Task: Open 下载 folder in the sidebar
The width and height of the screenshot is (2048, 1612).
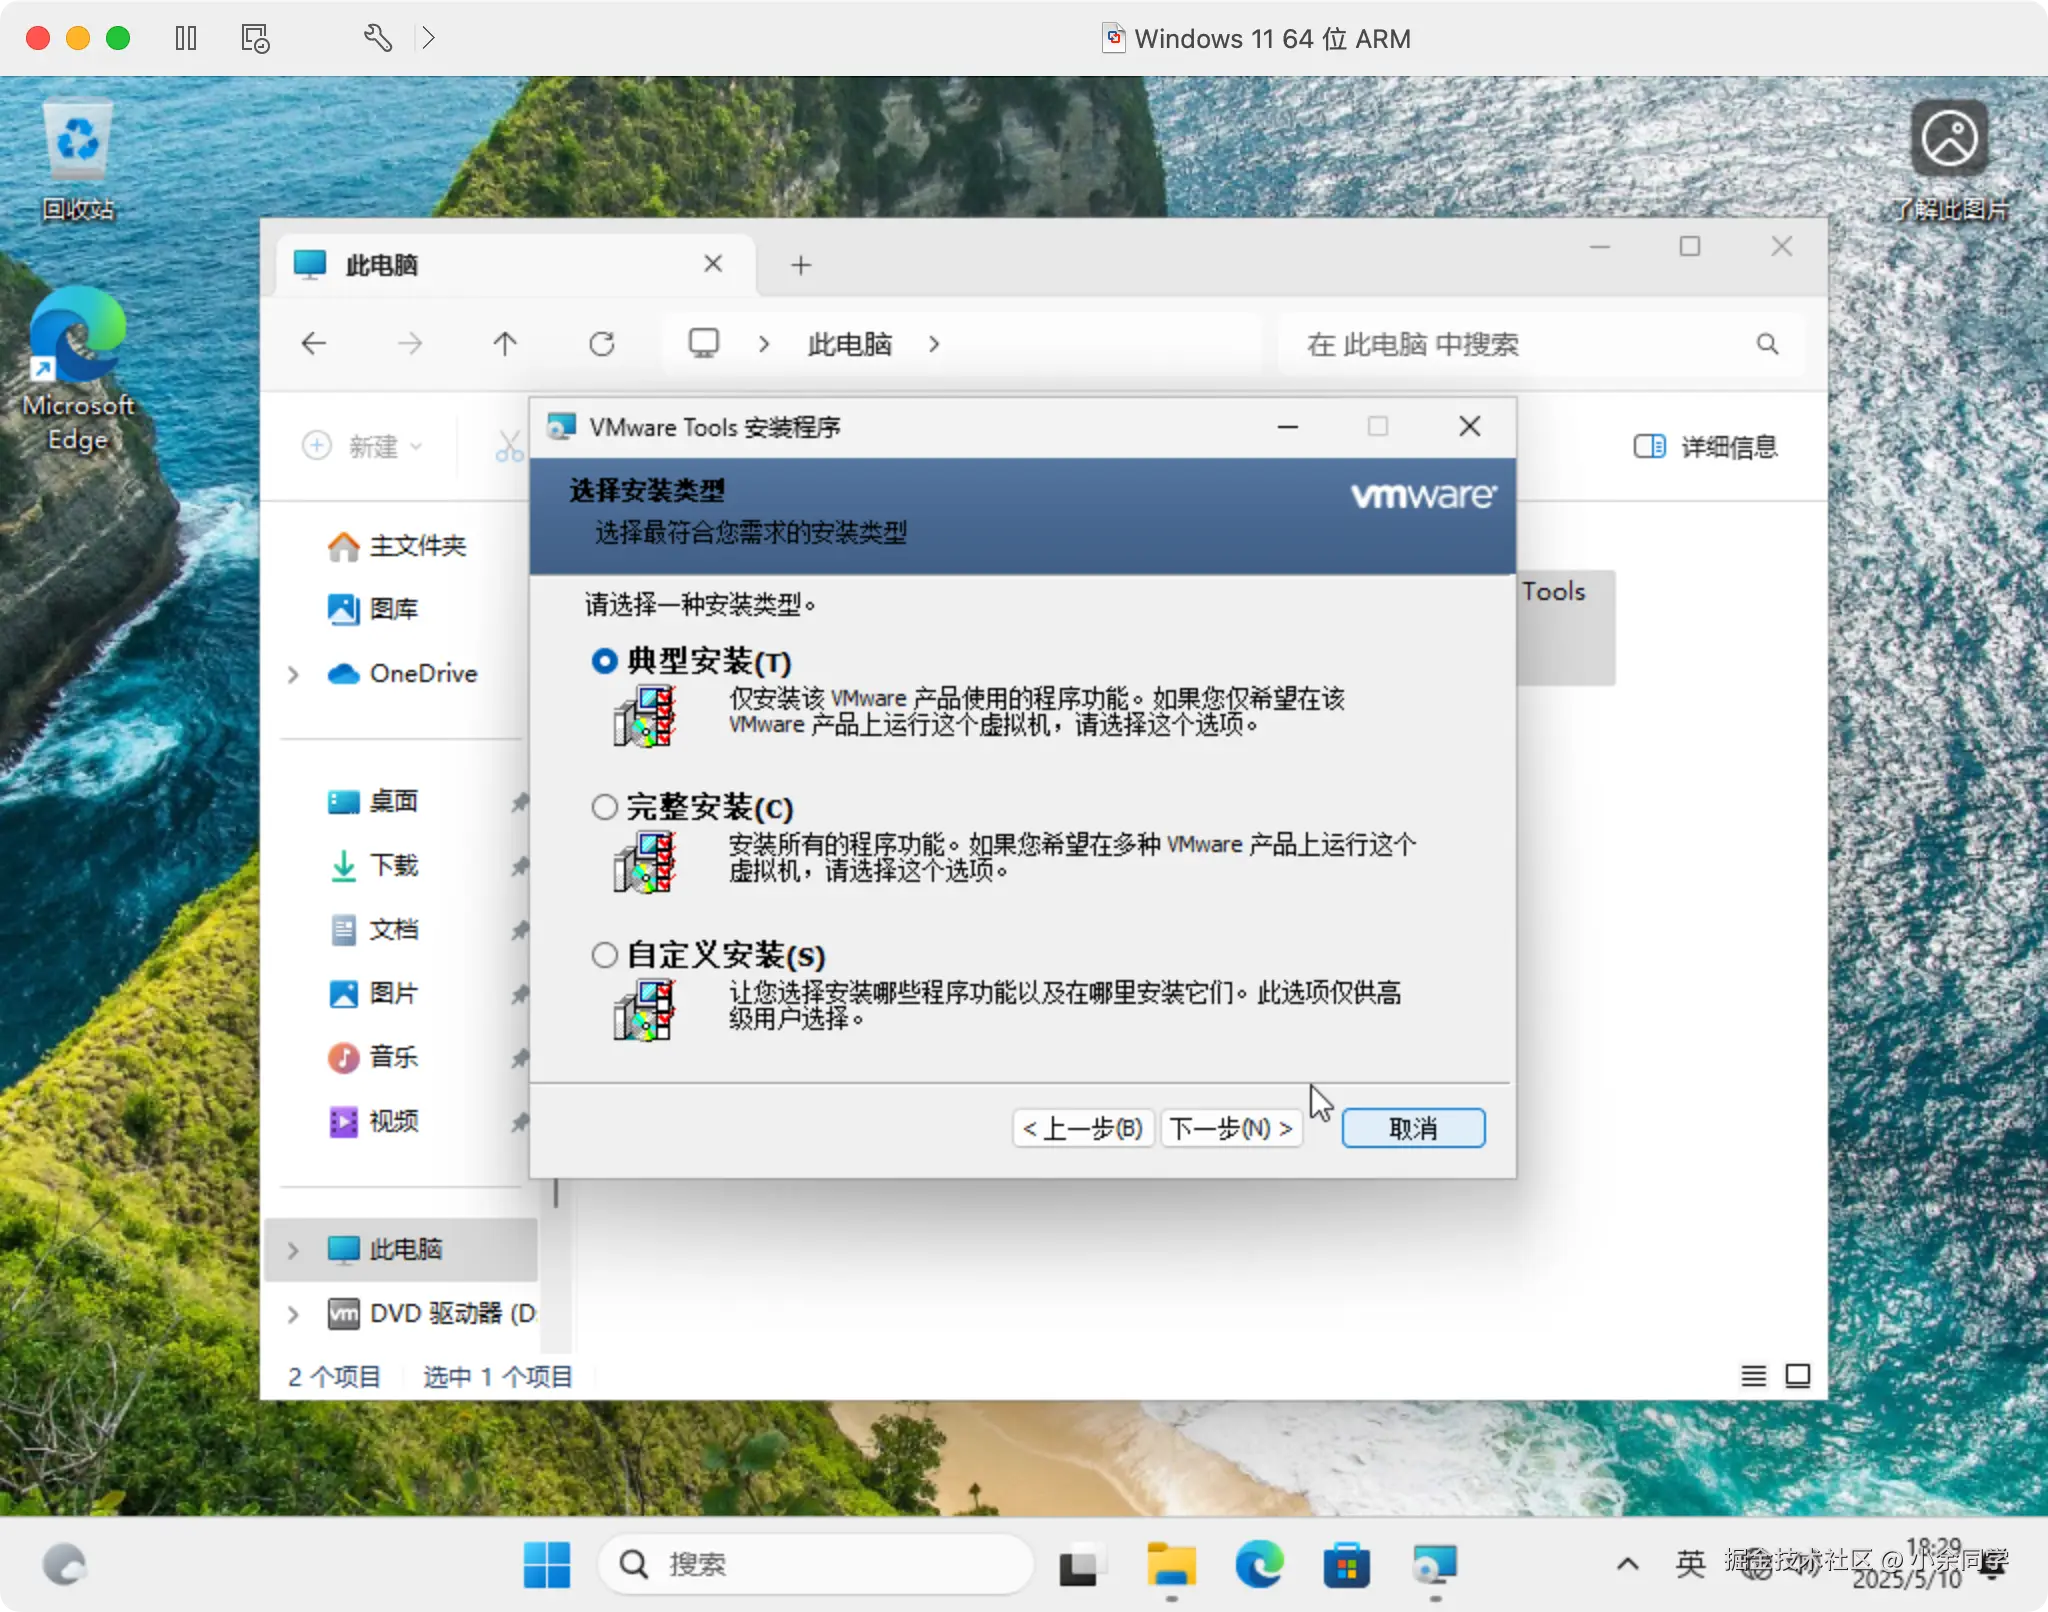Action: pyautogui.click(x=393, y=865)
